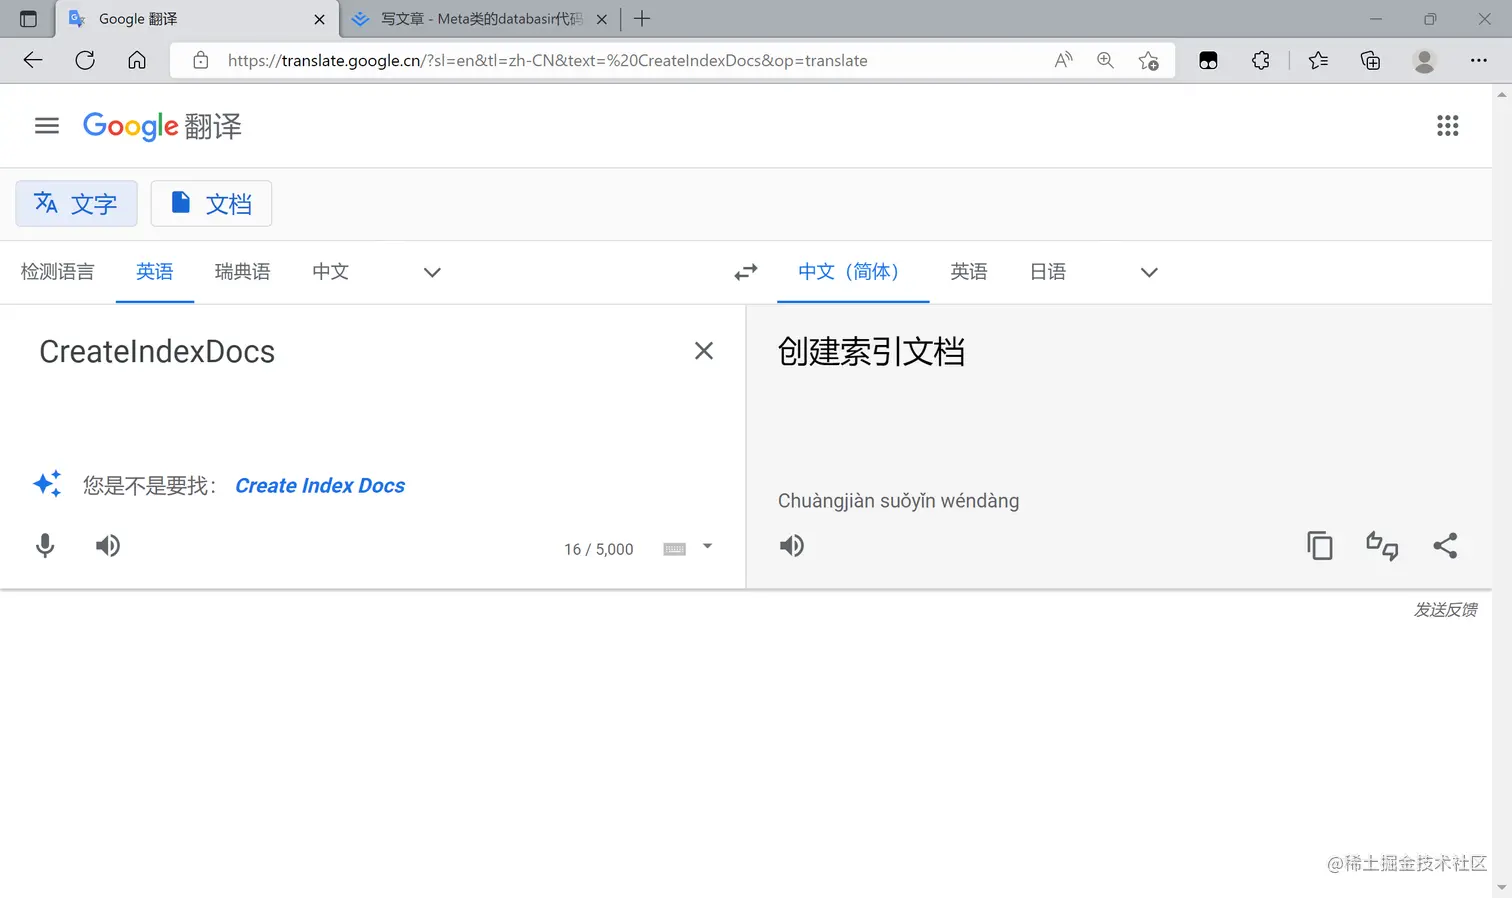
Task: Open a new browser tab
Action: point(642,19)
